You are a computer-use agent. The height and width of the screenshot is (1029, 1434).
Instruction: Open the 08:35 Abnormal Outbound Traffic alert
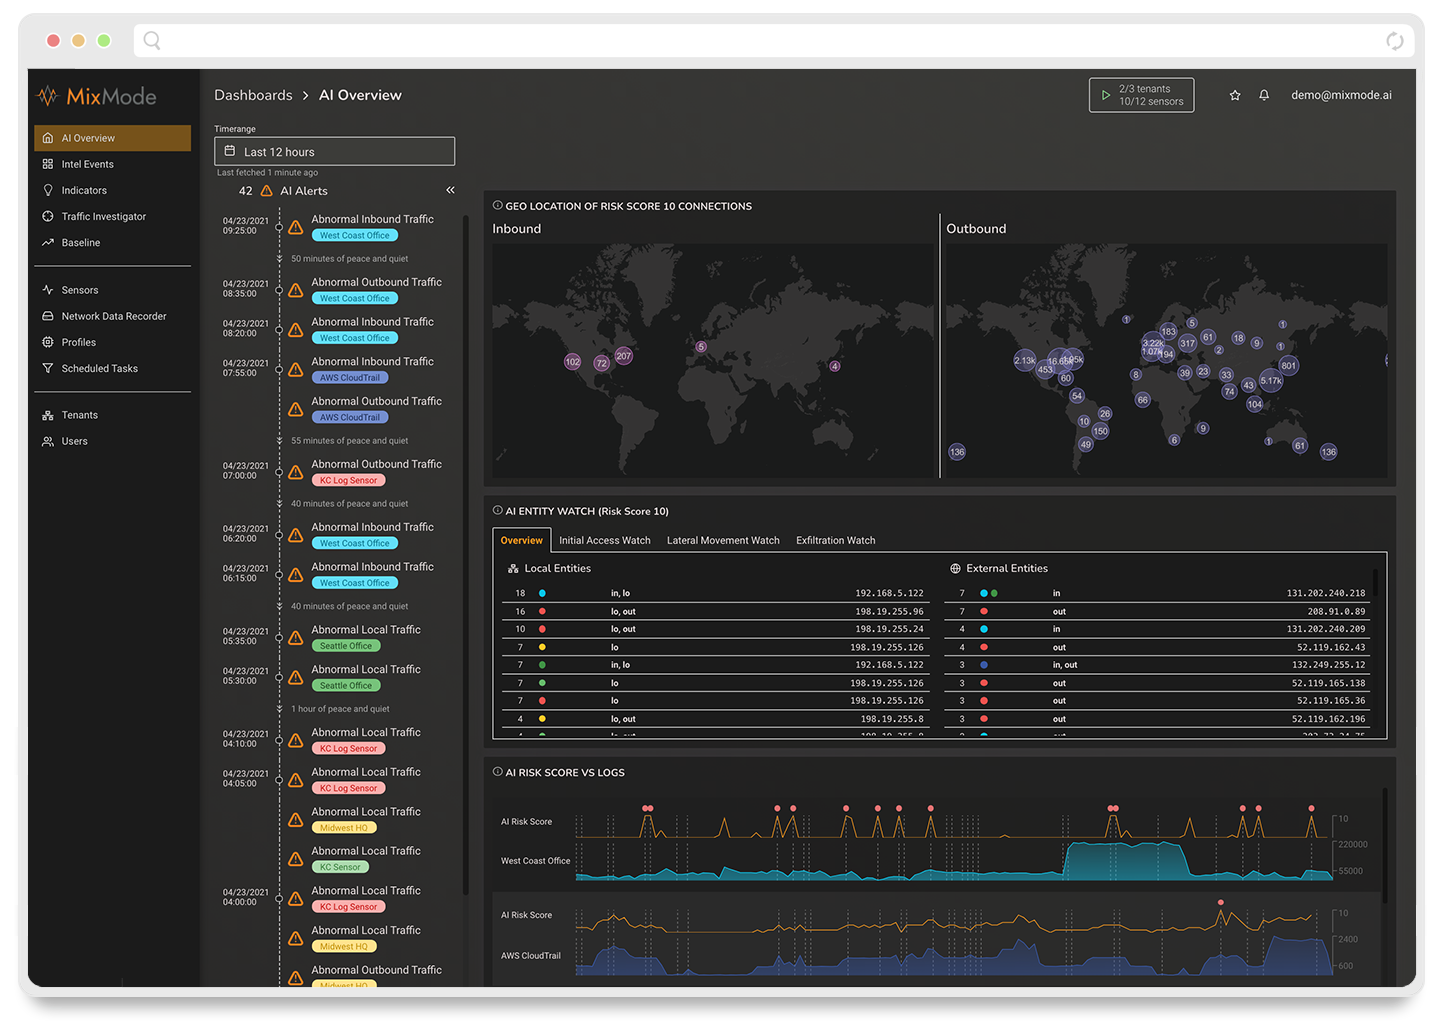[376, 282]
